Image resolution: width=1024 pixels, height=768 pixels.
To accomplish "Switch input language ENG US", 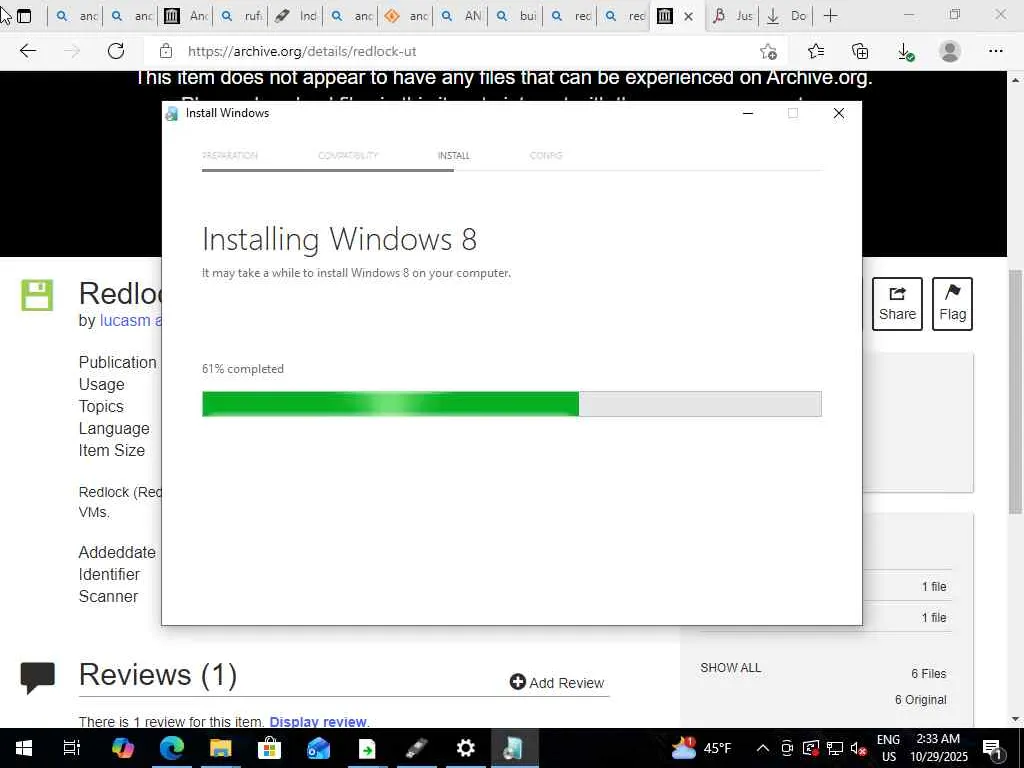I will click(x=888, y=748).
